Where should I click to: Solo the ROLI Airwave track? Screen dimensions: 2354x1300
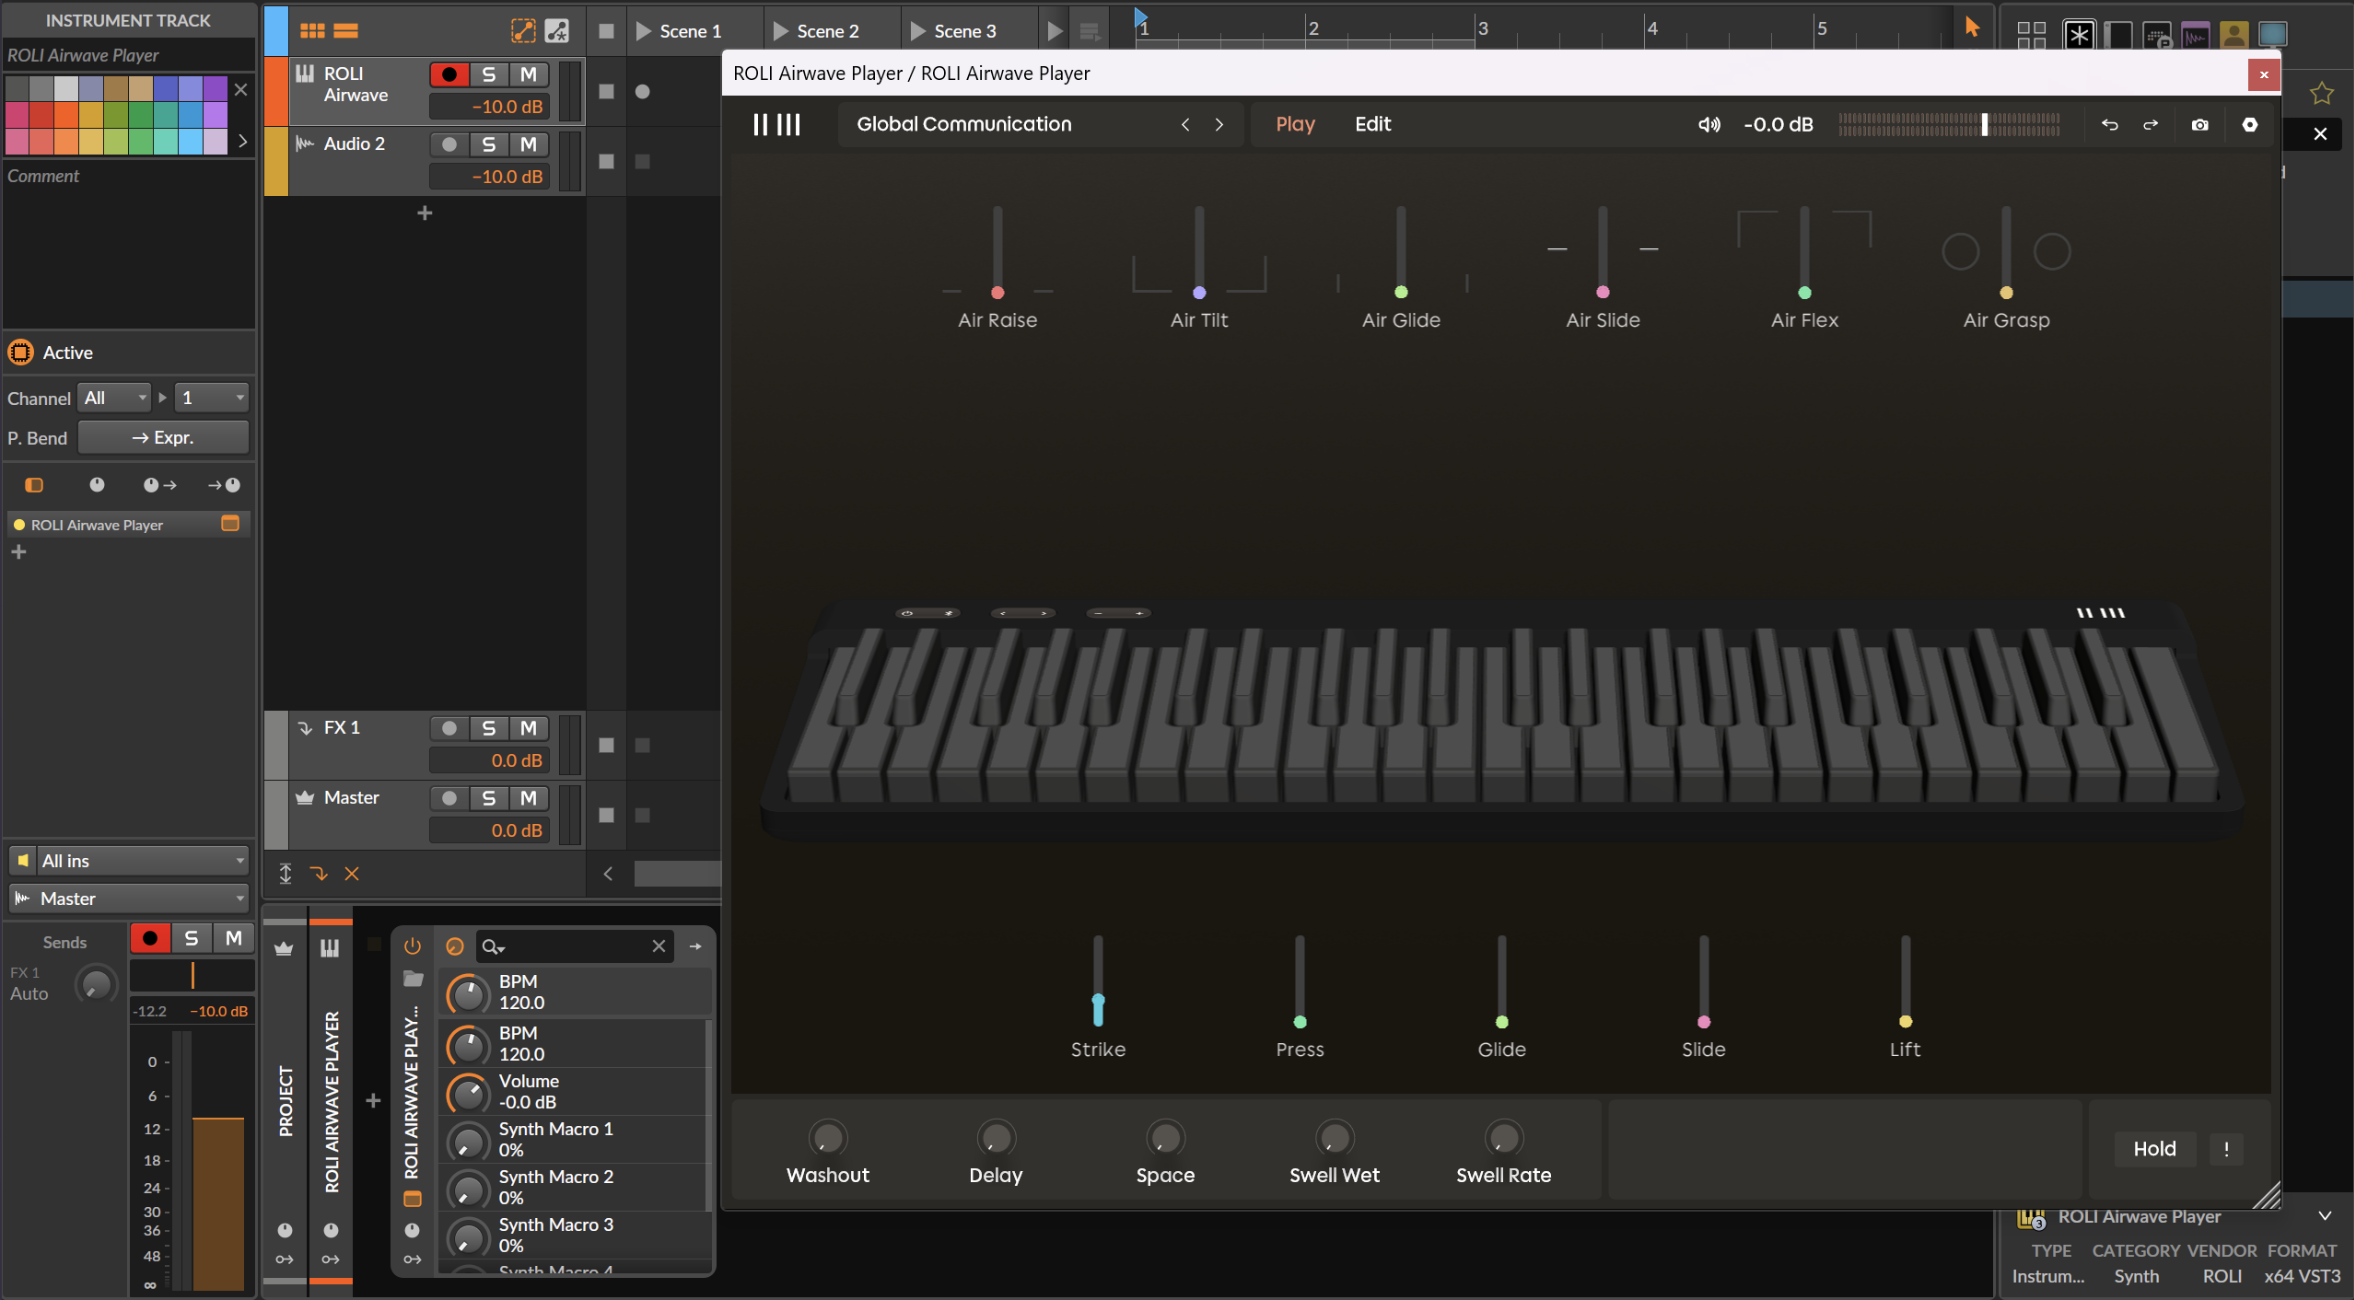click(x=488, y=74)
